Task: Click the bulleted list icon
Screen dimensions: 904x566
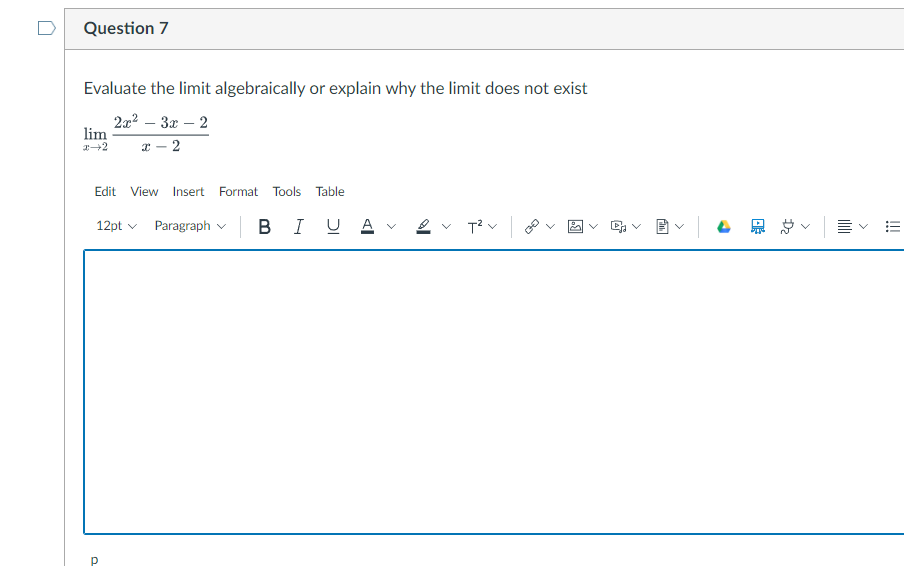Action: coord(892,227)
